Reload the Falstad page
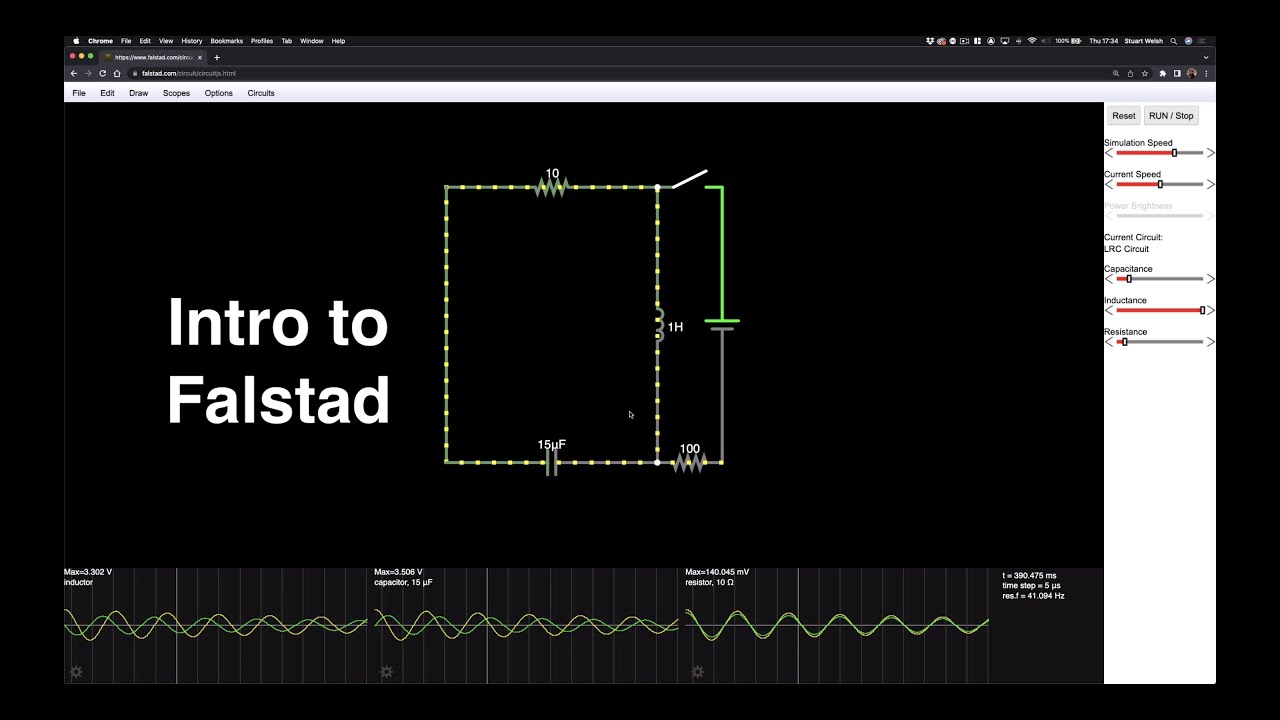The image size is (1280, 720). (102, 73)
